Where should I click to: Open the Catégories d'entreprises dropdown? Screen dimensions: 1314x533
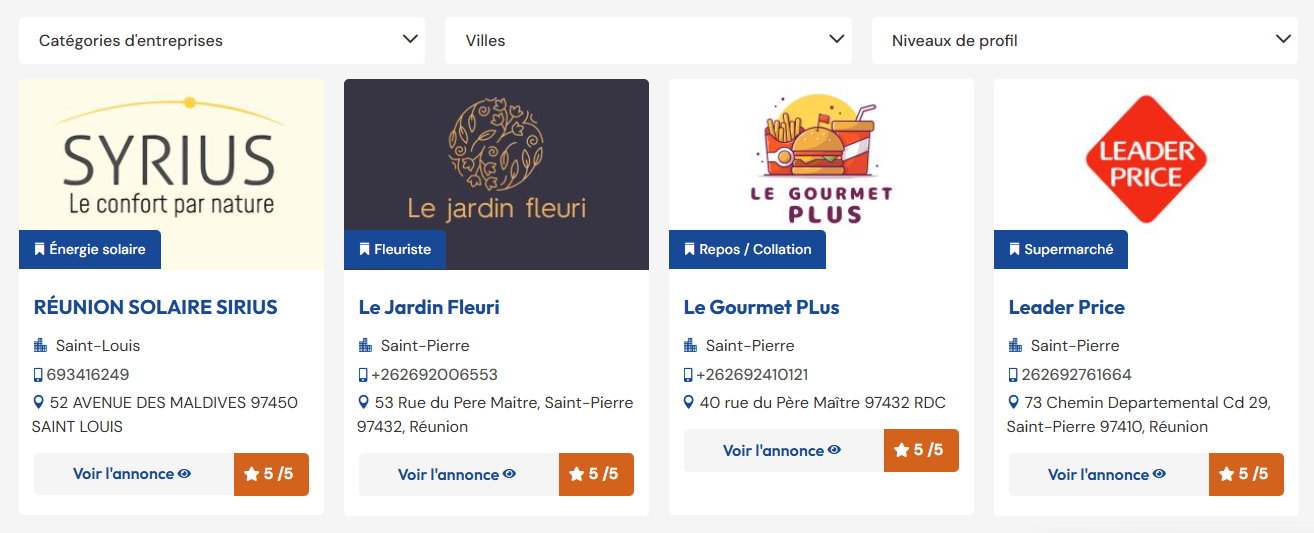221,41
